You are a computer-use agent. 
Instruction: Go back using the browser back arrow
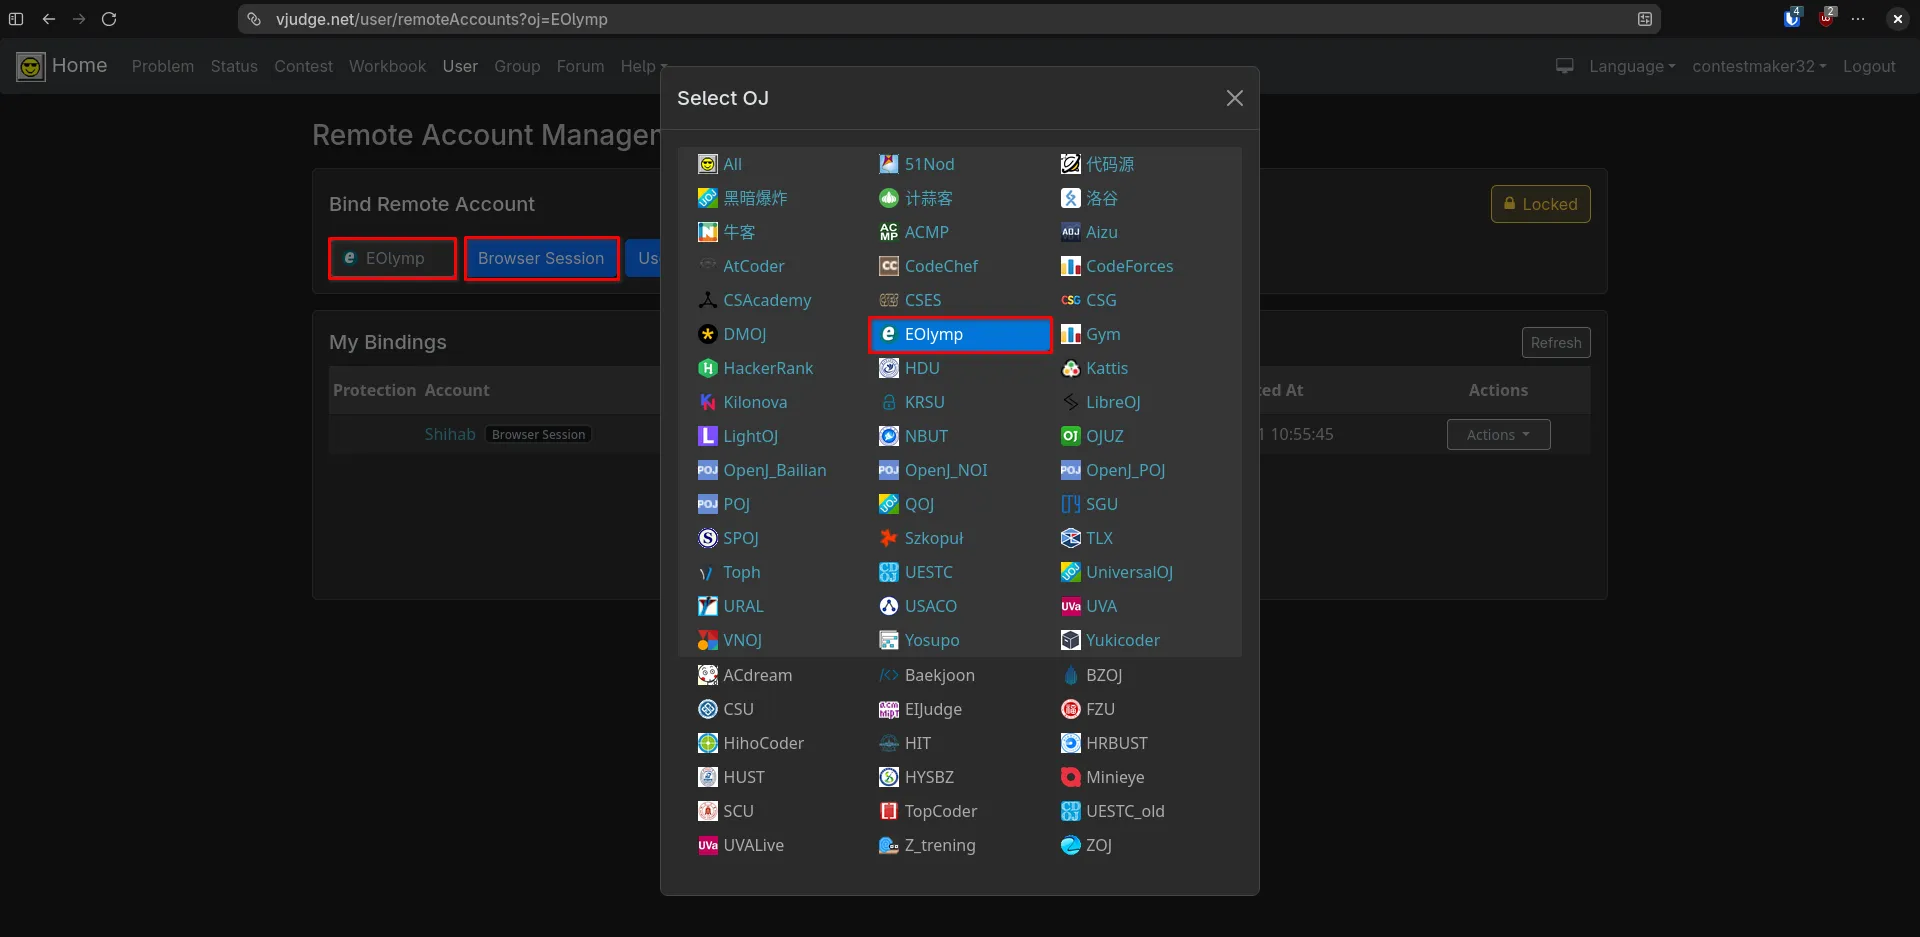click(48, 19)
